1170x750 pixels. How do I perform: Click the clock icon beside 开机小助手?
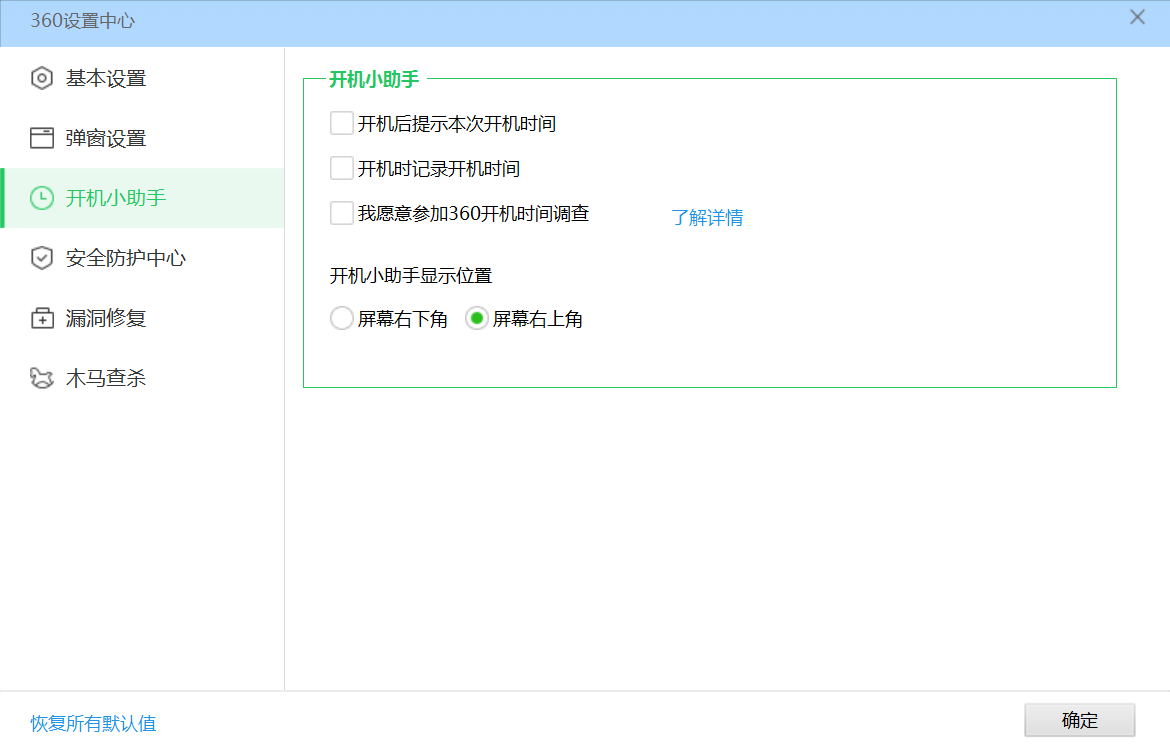tap(42, 198)
